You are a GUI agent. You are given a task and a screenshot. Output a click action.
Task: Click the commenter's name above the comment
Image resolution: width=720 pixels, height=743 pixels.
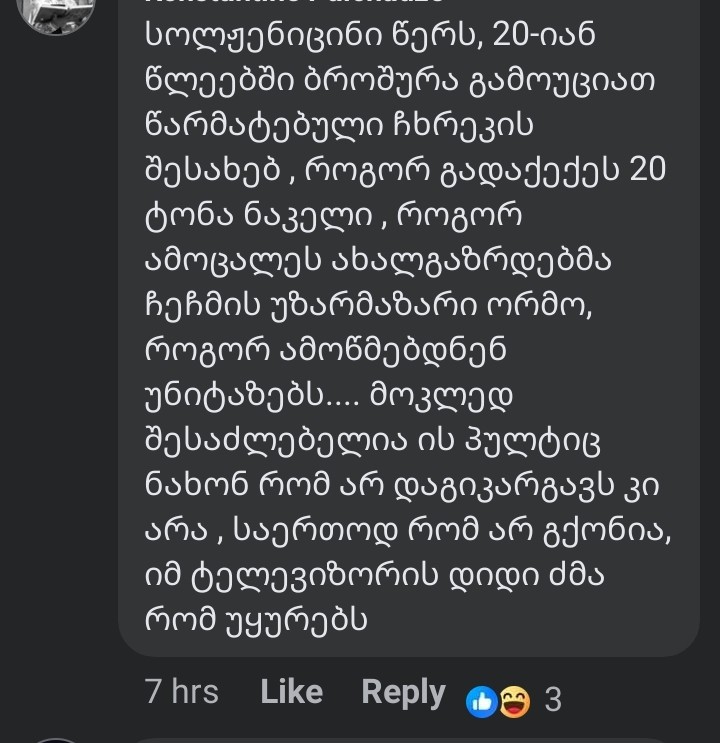[x=300, y=4]
